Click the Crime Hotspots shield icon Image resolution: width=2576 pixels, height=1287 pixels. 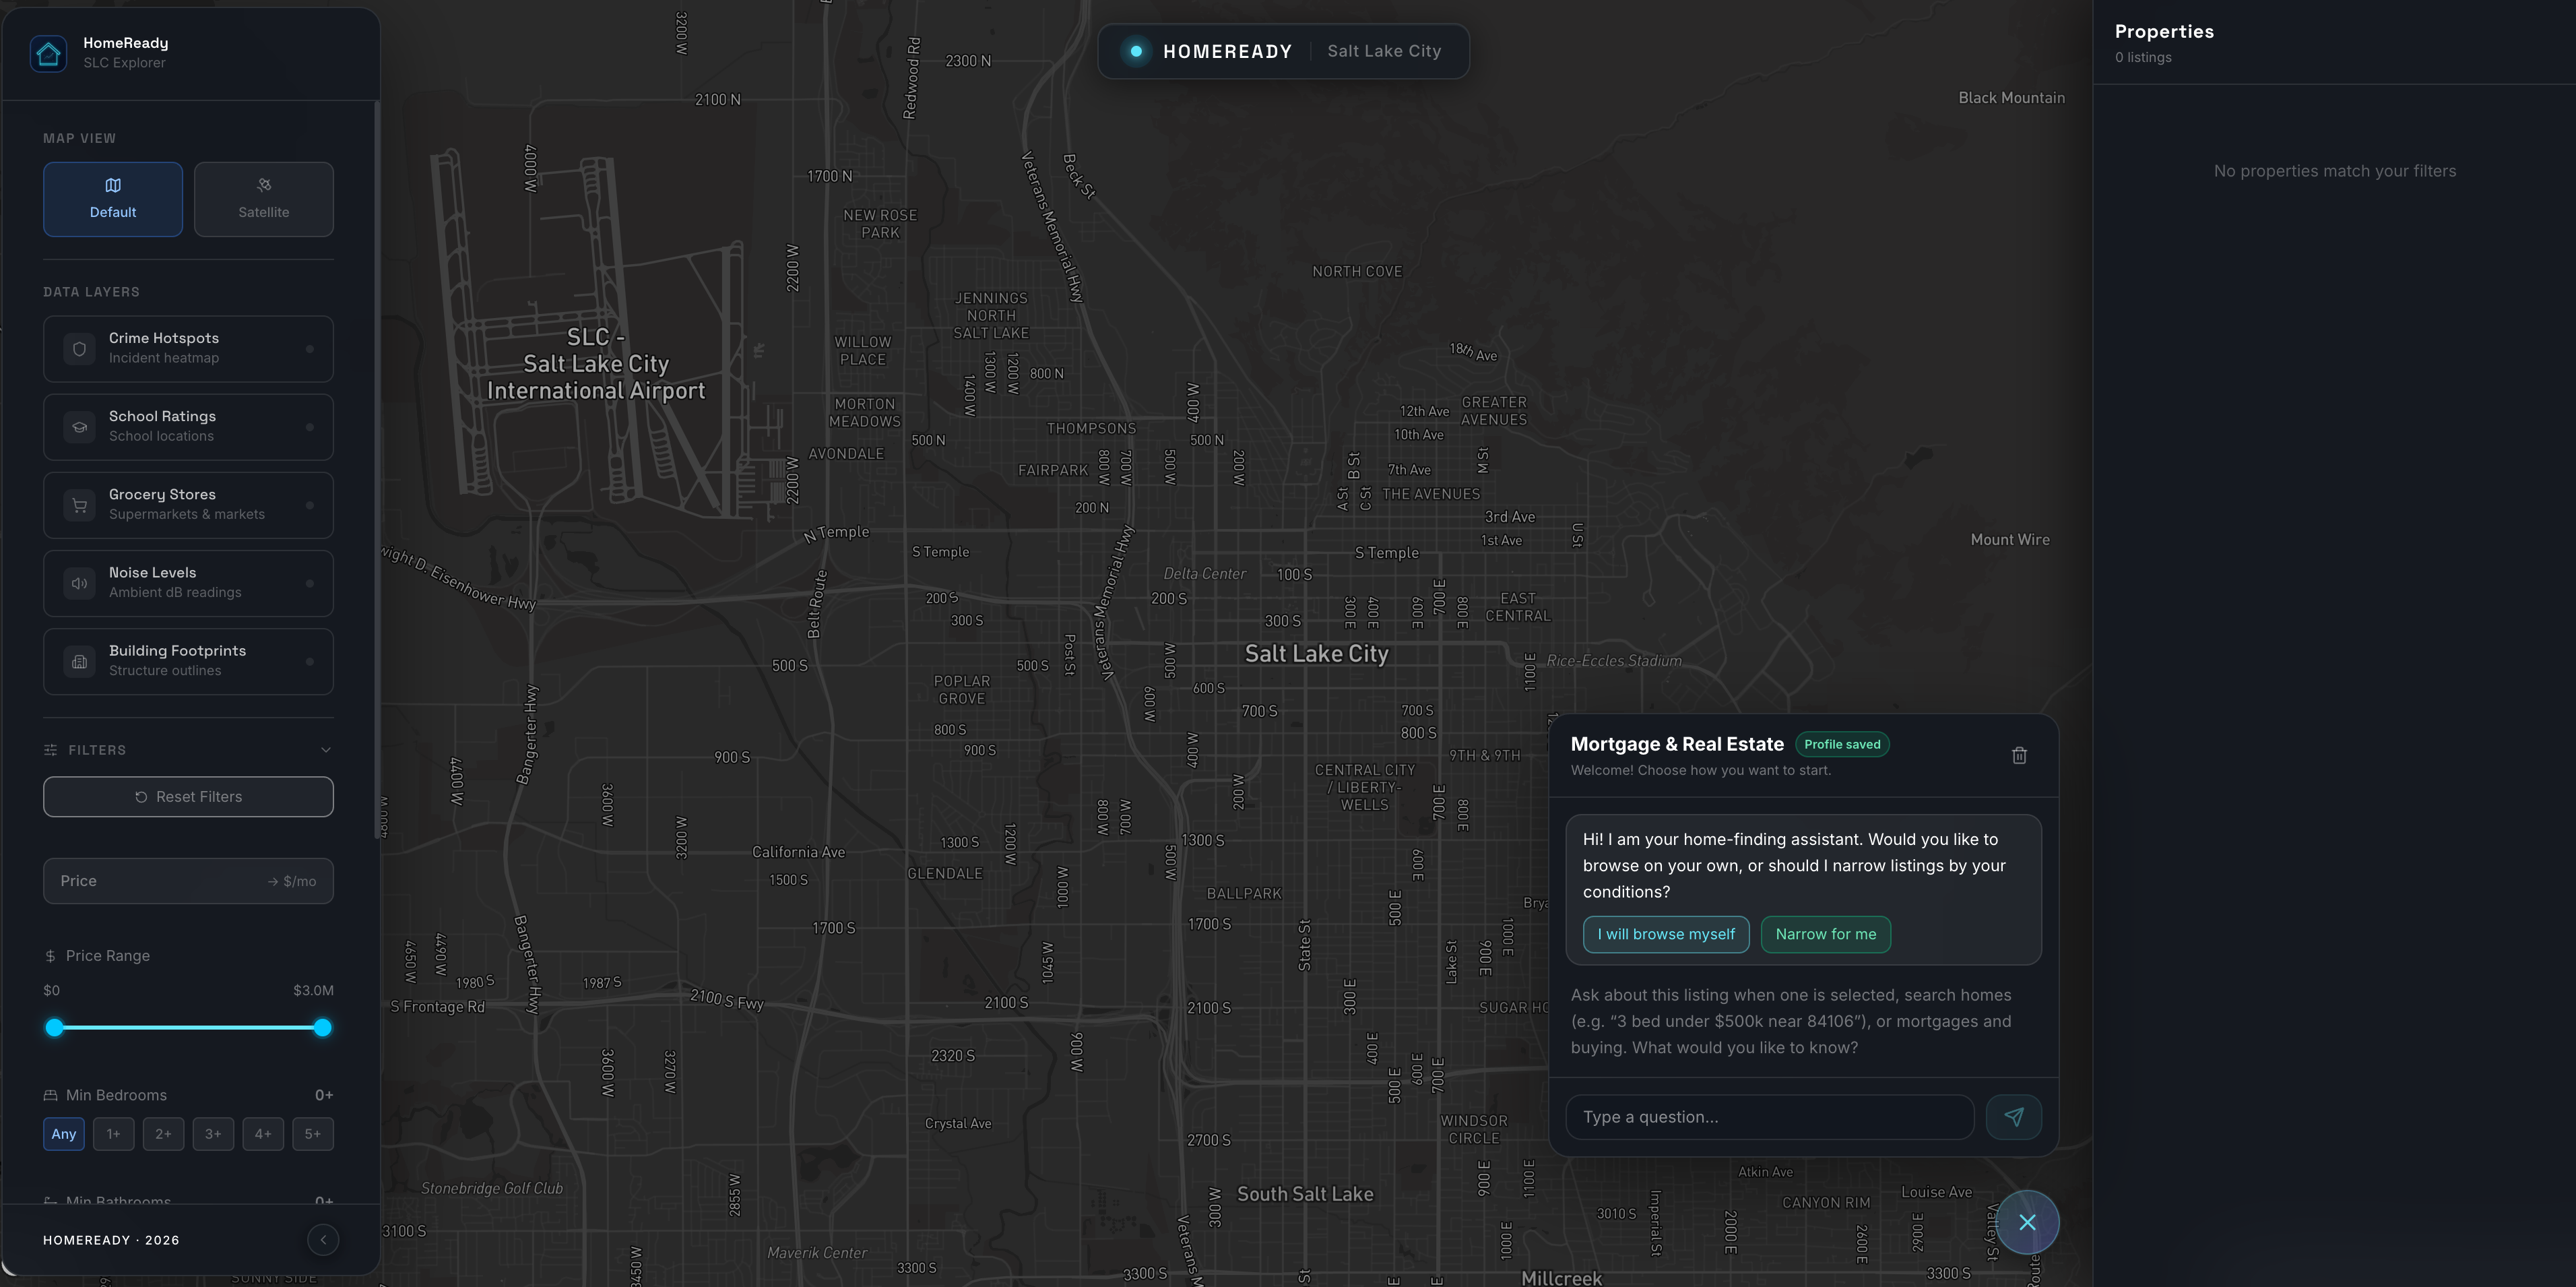[x=79, y=349]
